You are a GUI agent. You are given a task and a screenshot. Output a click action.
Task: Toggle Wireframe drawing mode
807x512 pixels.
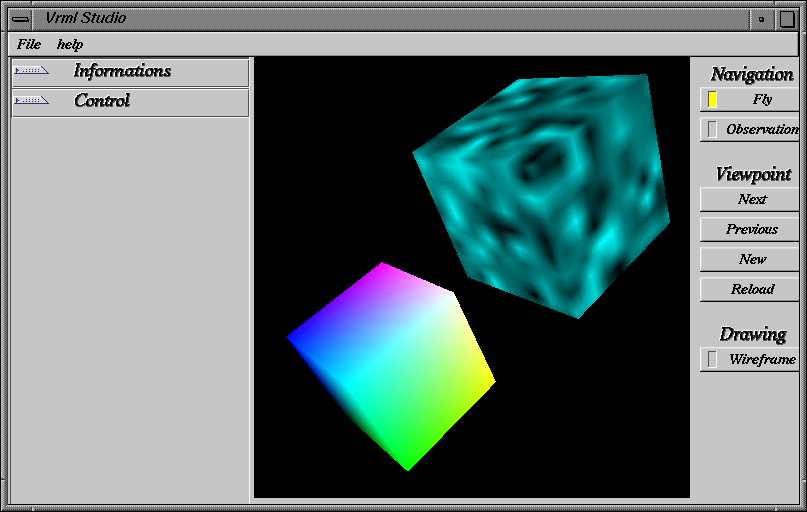tap(750, 359)
